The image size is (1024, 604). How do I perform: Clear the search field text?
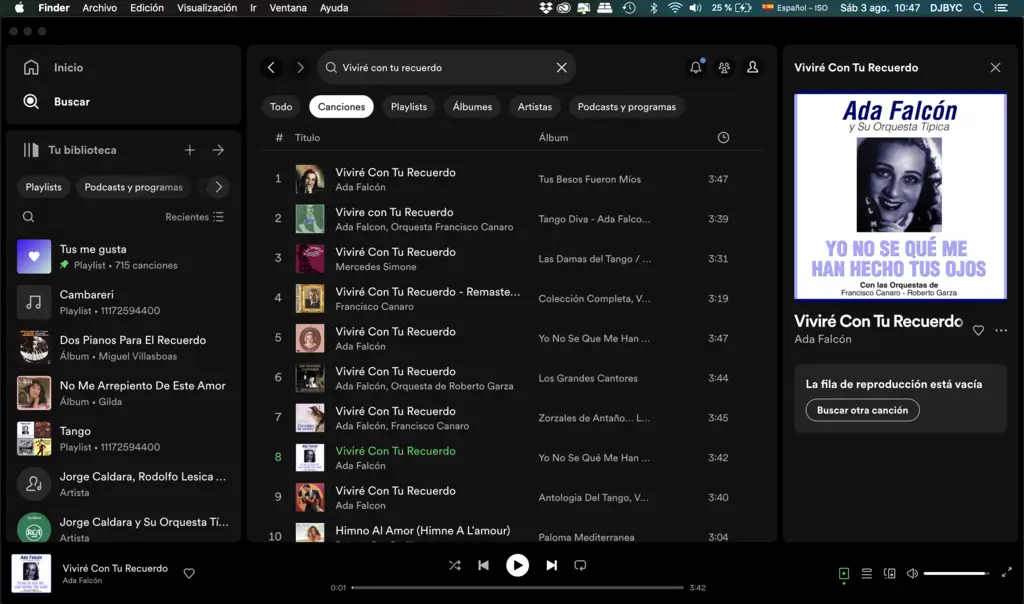click(561, 67)
